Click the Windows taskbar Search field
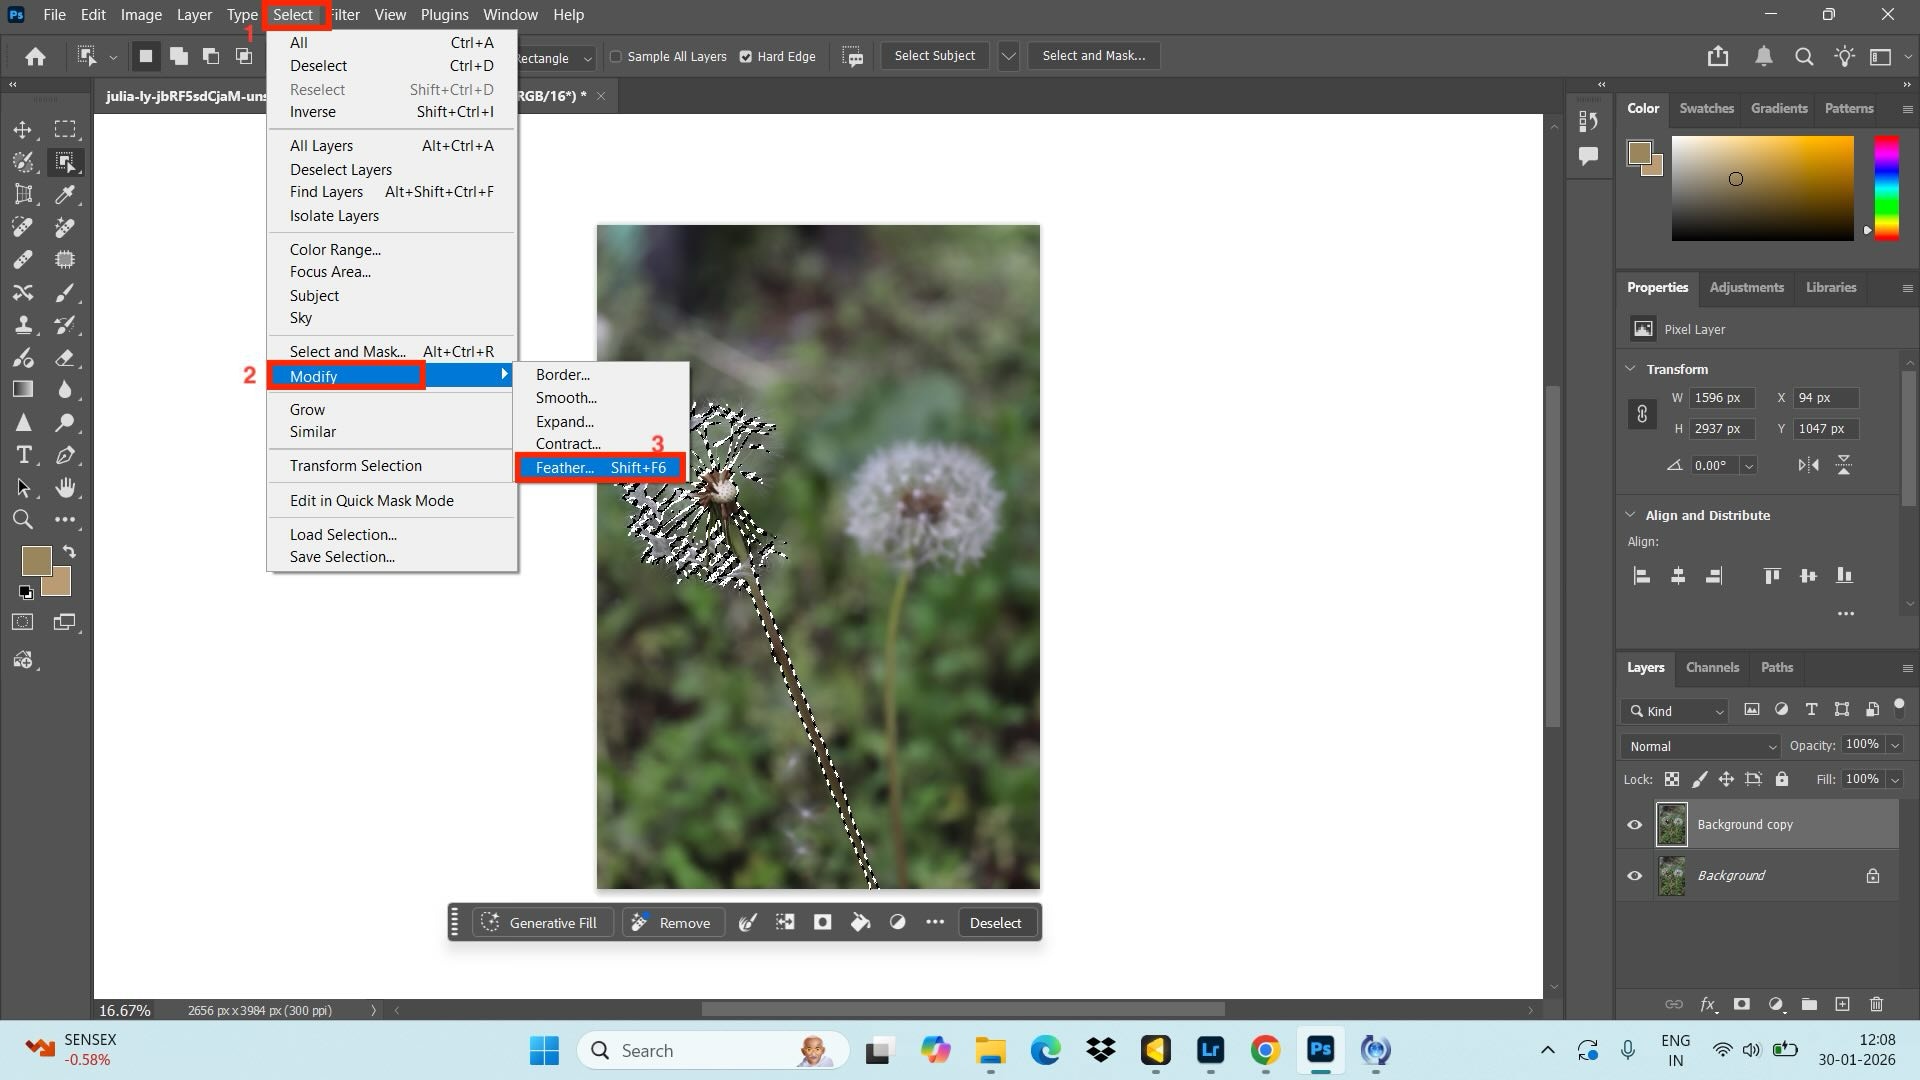The image size is (1920, 1080). pyautogui.click(x=700, y=1050)
